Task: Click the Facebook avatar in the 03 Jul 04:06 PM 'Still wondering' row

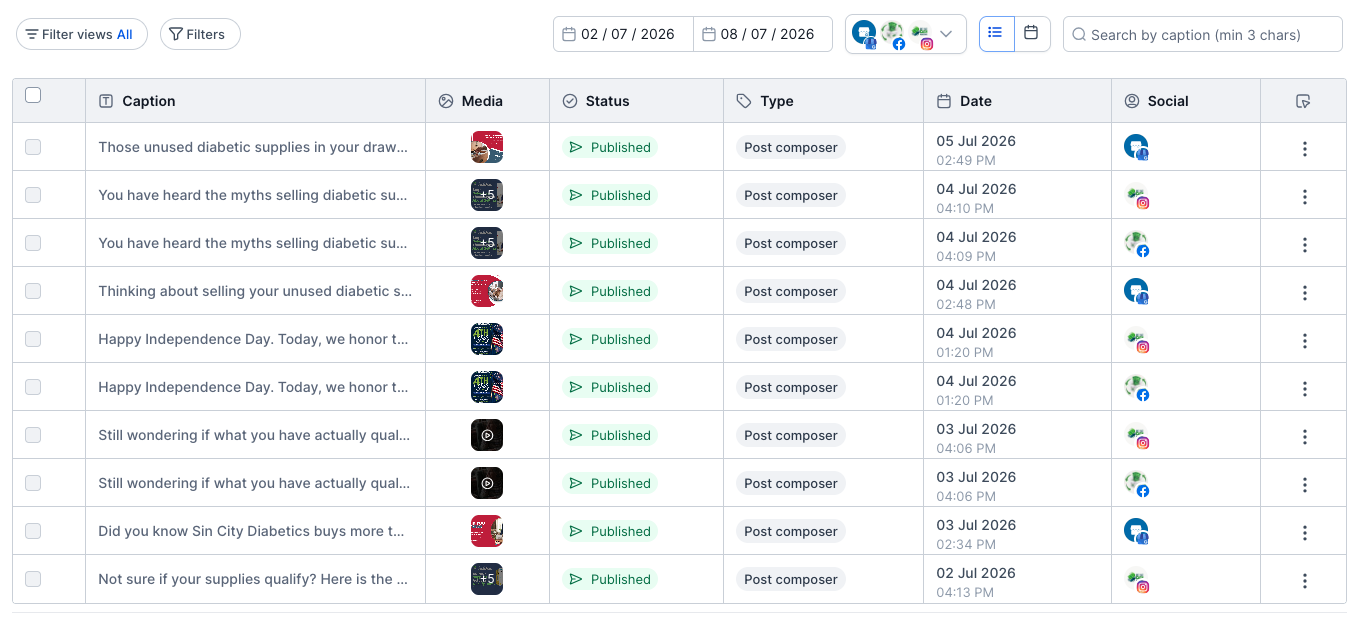Action: click(x=1136, y=484)
